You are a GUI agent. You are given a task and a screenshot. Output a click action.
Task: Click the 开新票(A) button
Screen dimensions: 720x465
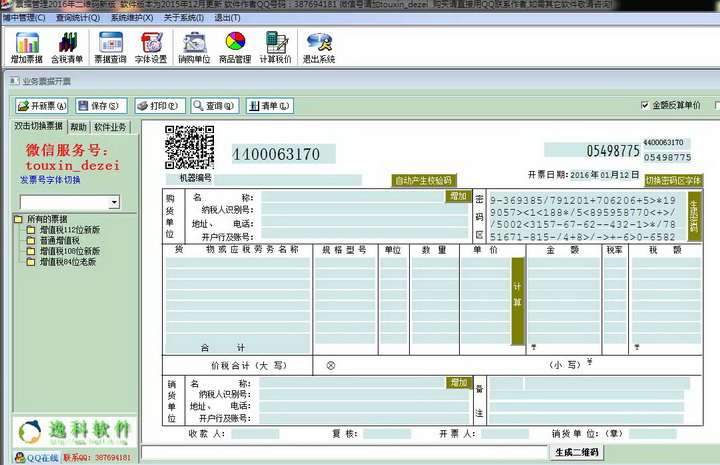coord(41,106)
